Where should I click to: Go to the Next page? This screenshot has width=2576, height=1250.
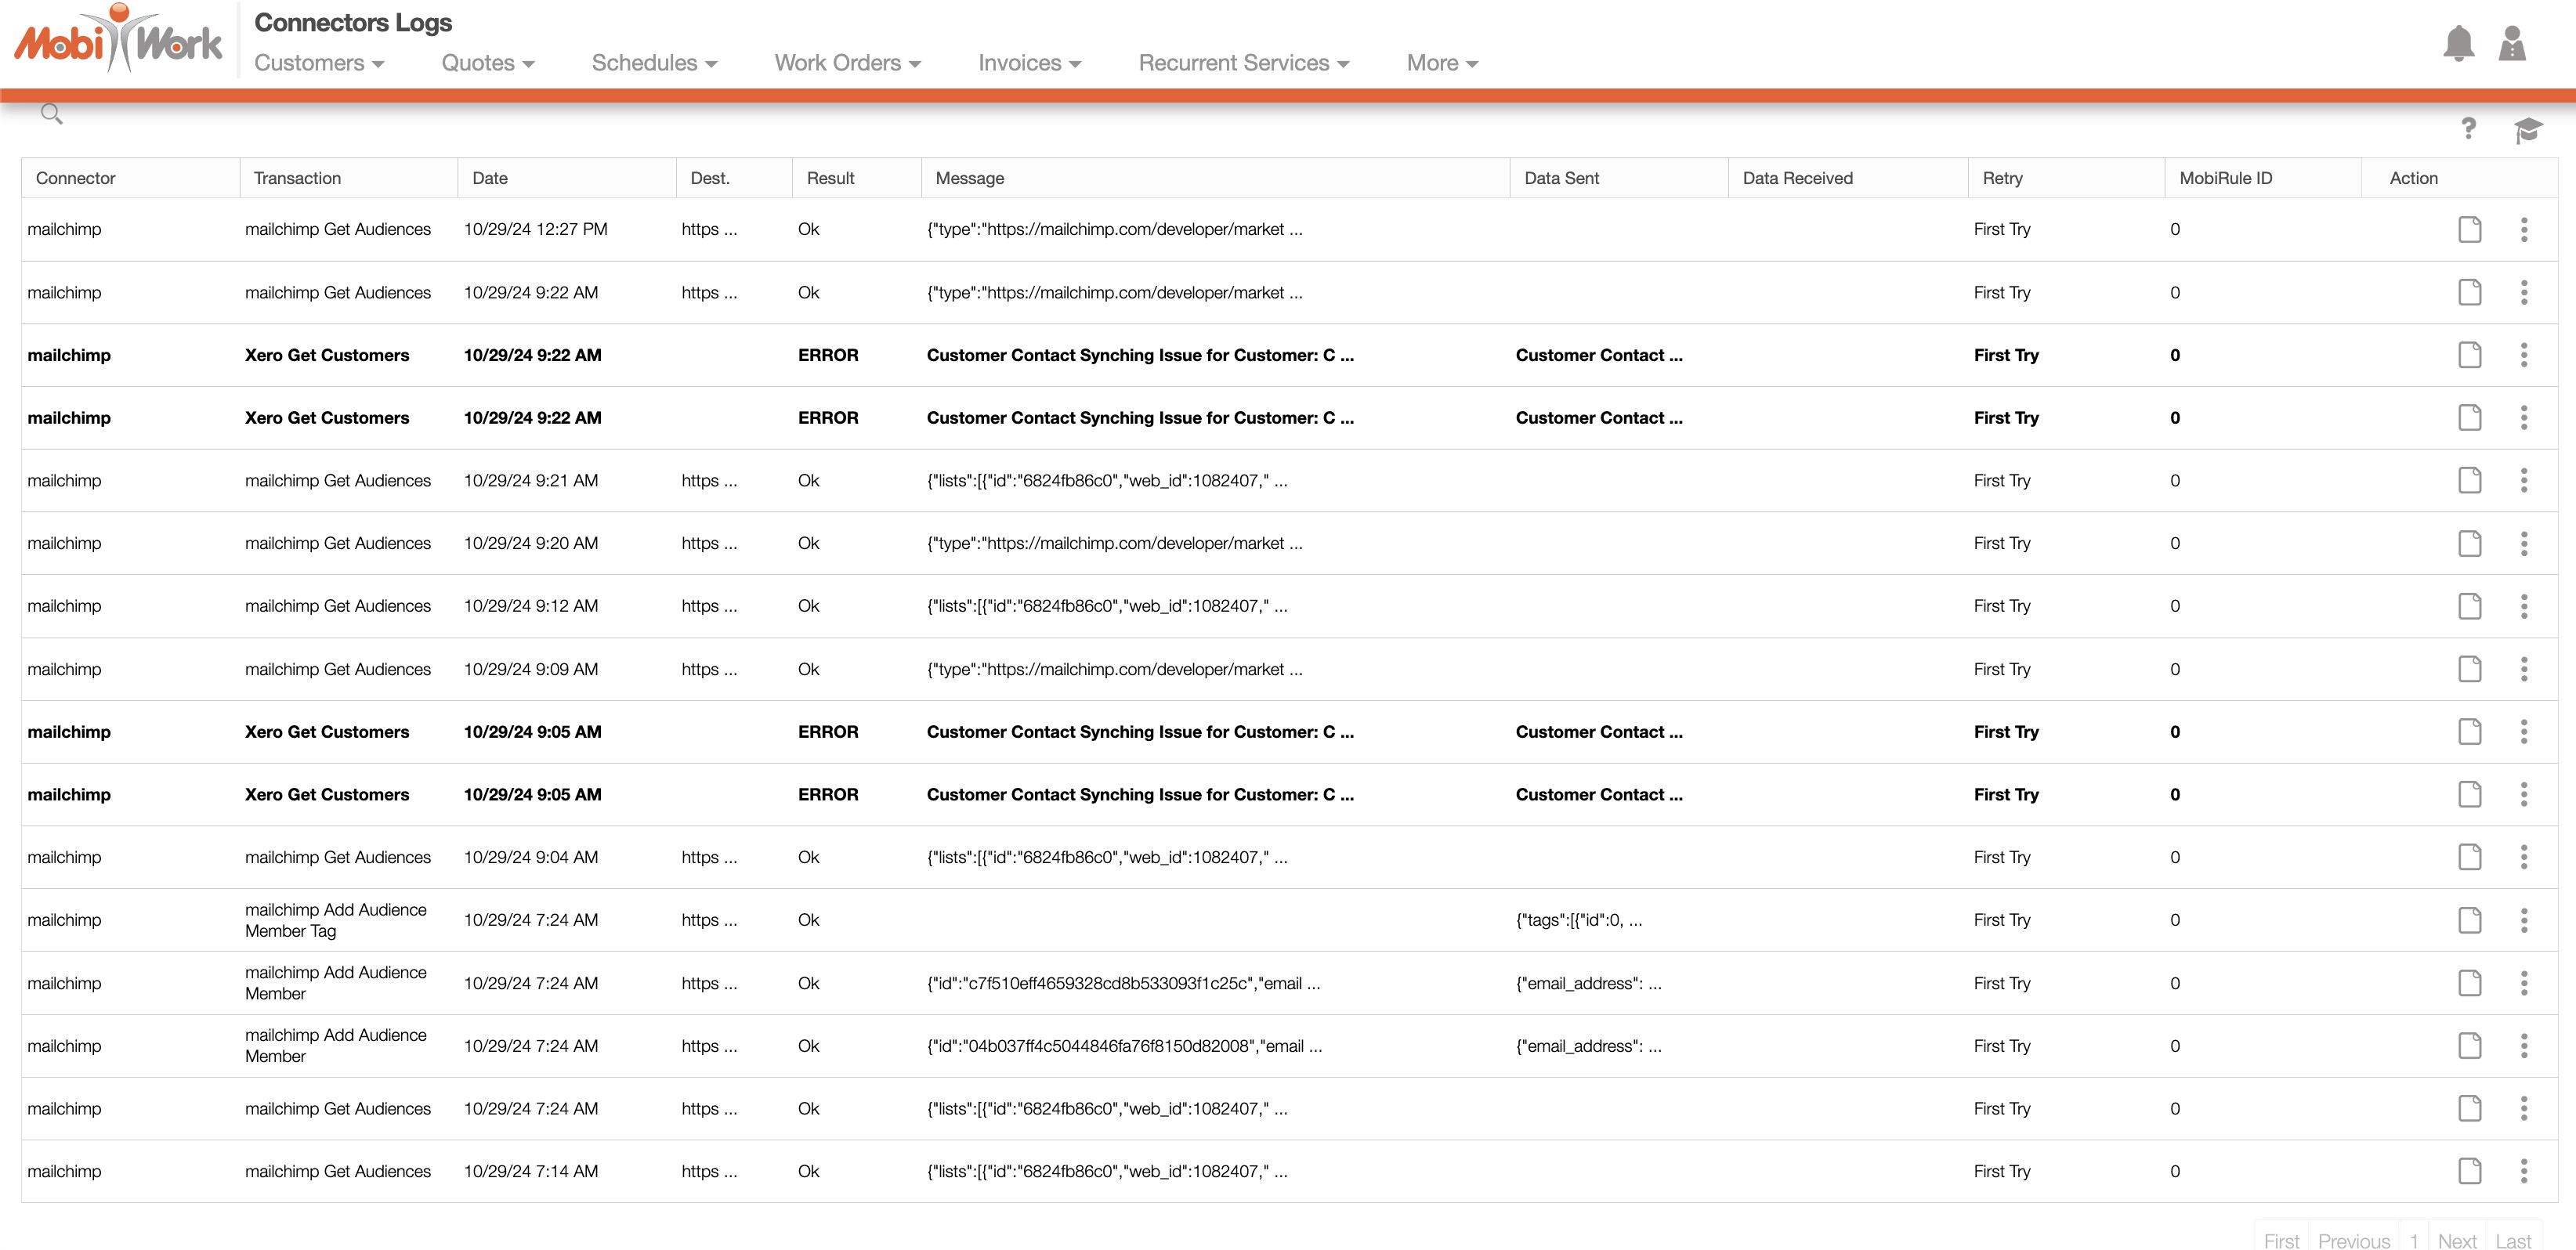pyautogui.click(x=2456, y=1240)
